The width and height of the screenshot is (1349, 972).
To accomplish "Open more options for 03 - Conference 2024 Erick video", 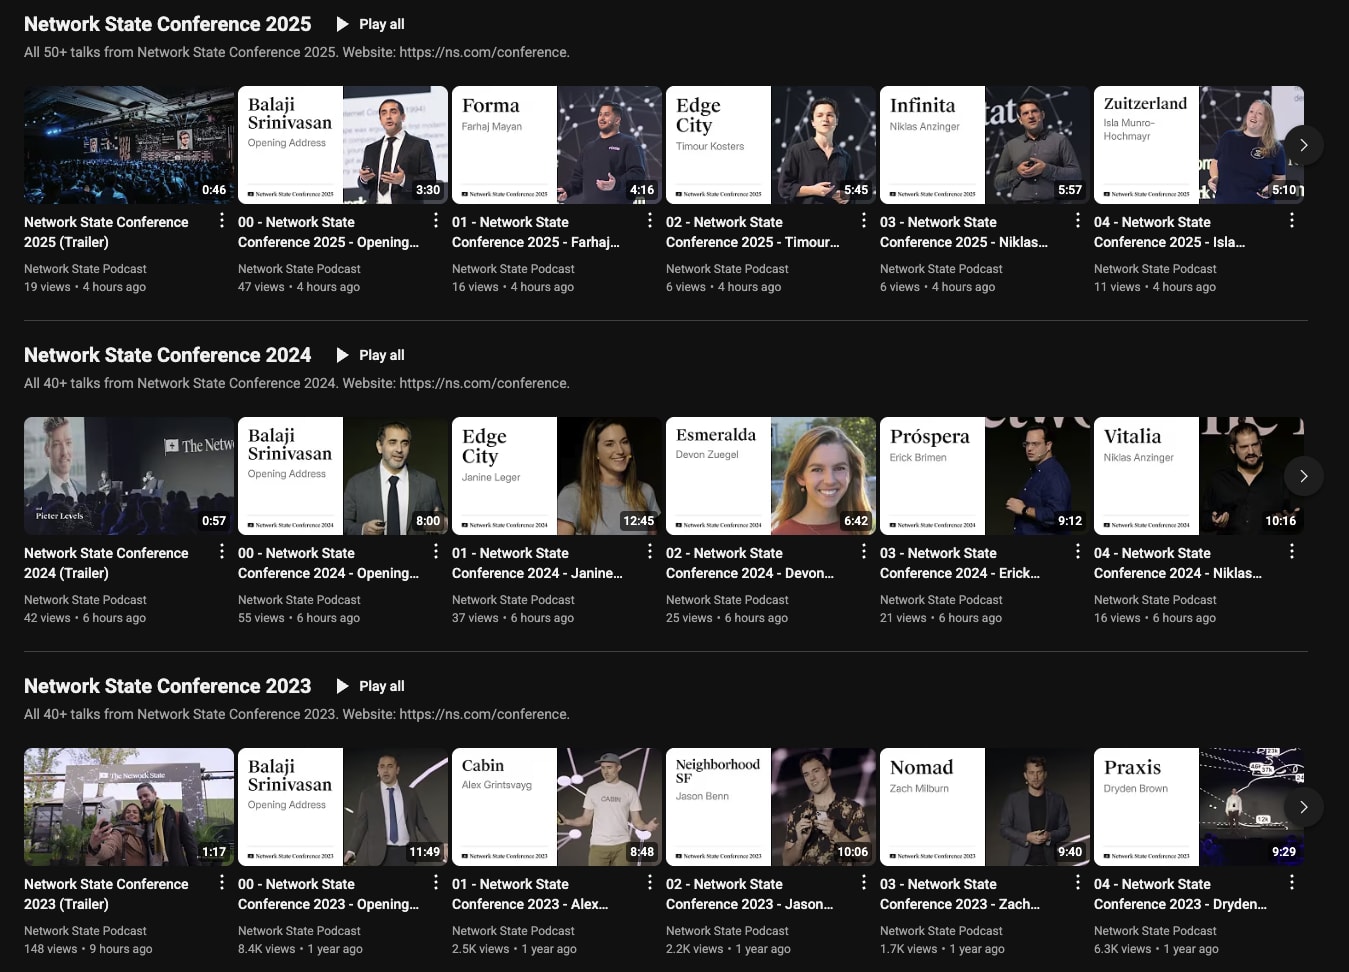I will tap(1078, 551).
